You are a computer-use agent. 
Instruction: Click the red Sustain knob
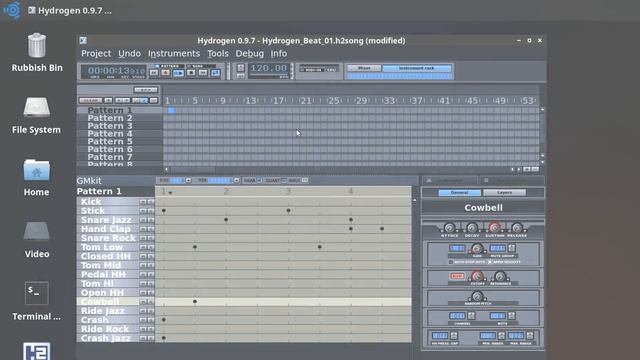495,228
